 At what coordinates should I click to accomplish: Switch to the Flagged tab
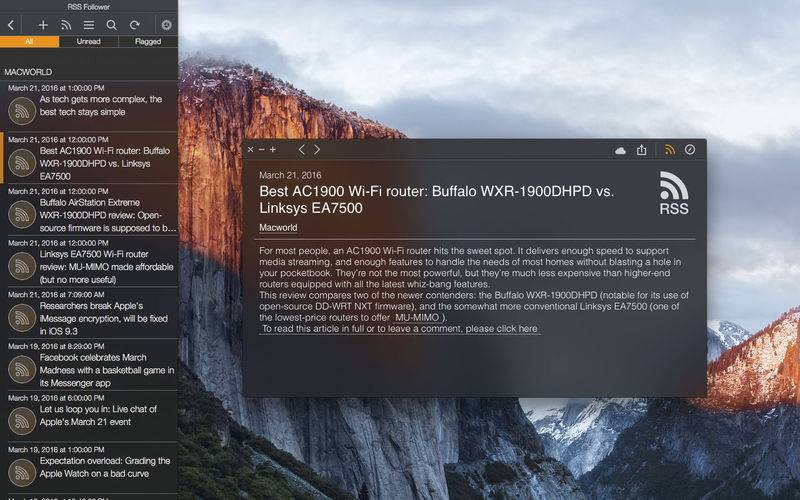click(148, 41)
